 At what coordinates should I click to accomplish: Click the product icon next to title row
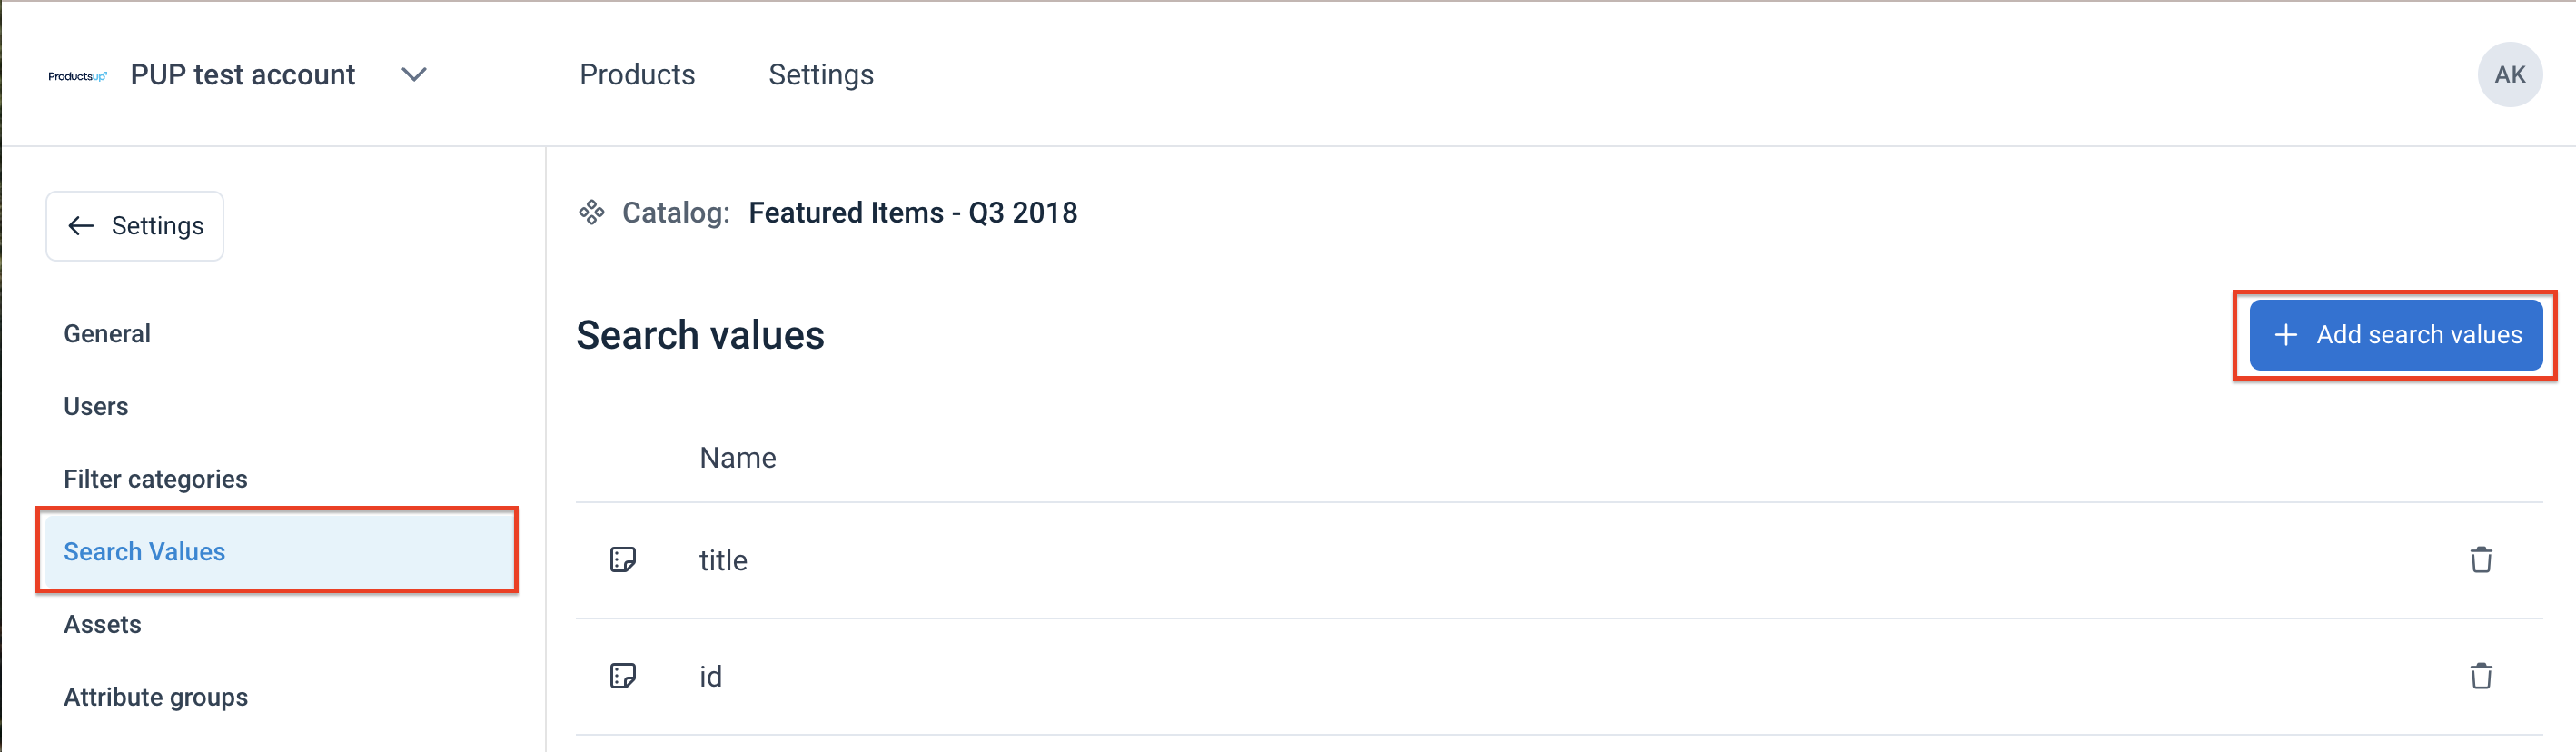point(623,560)
